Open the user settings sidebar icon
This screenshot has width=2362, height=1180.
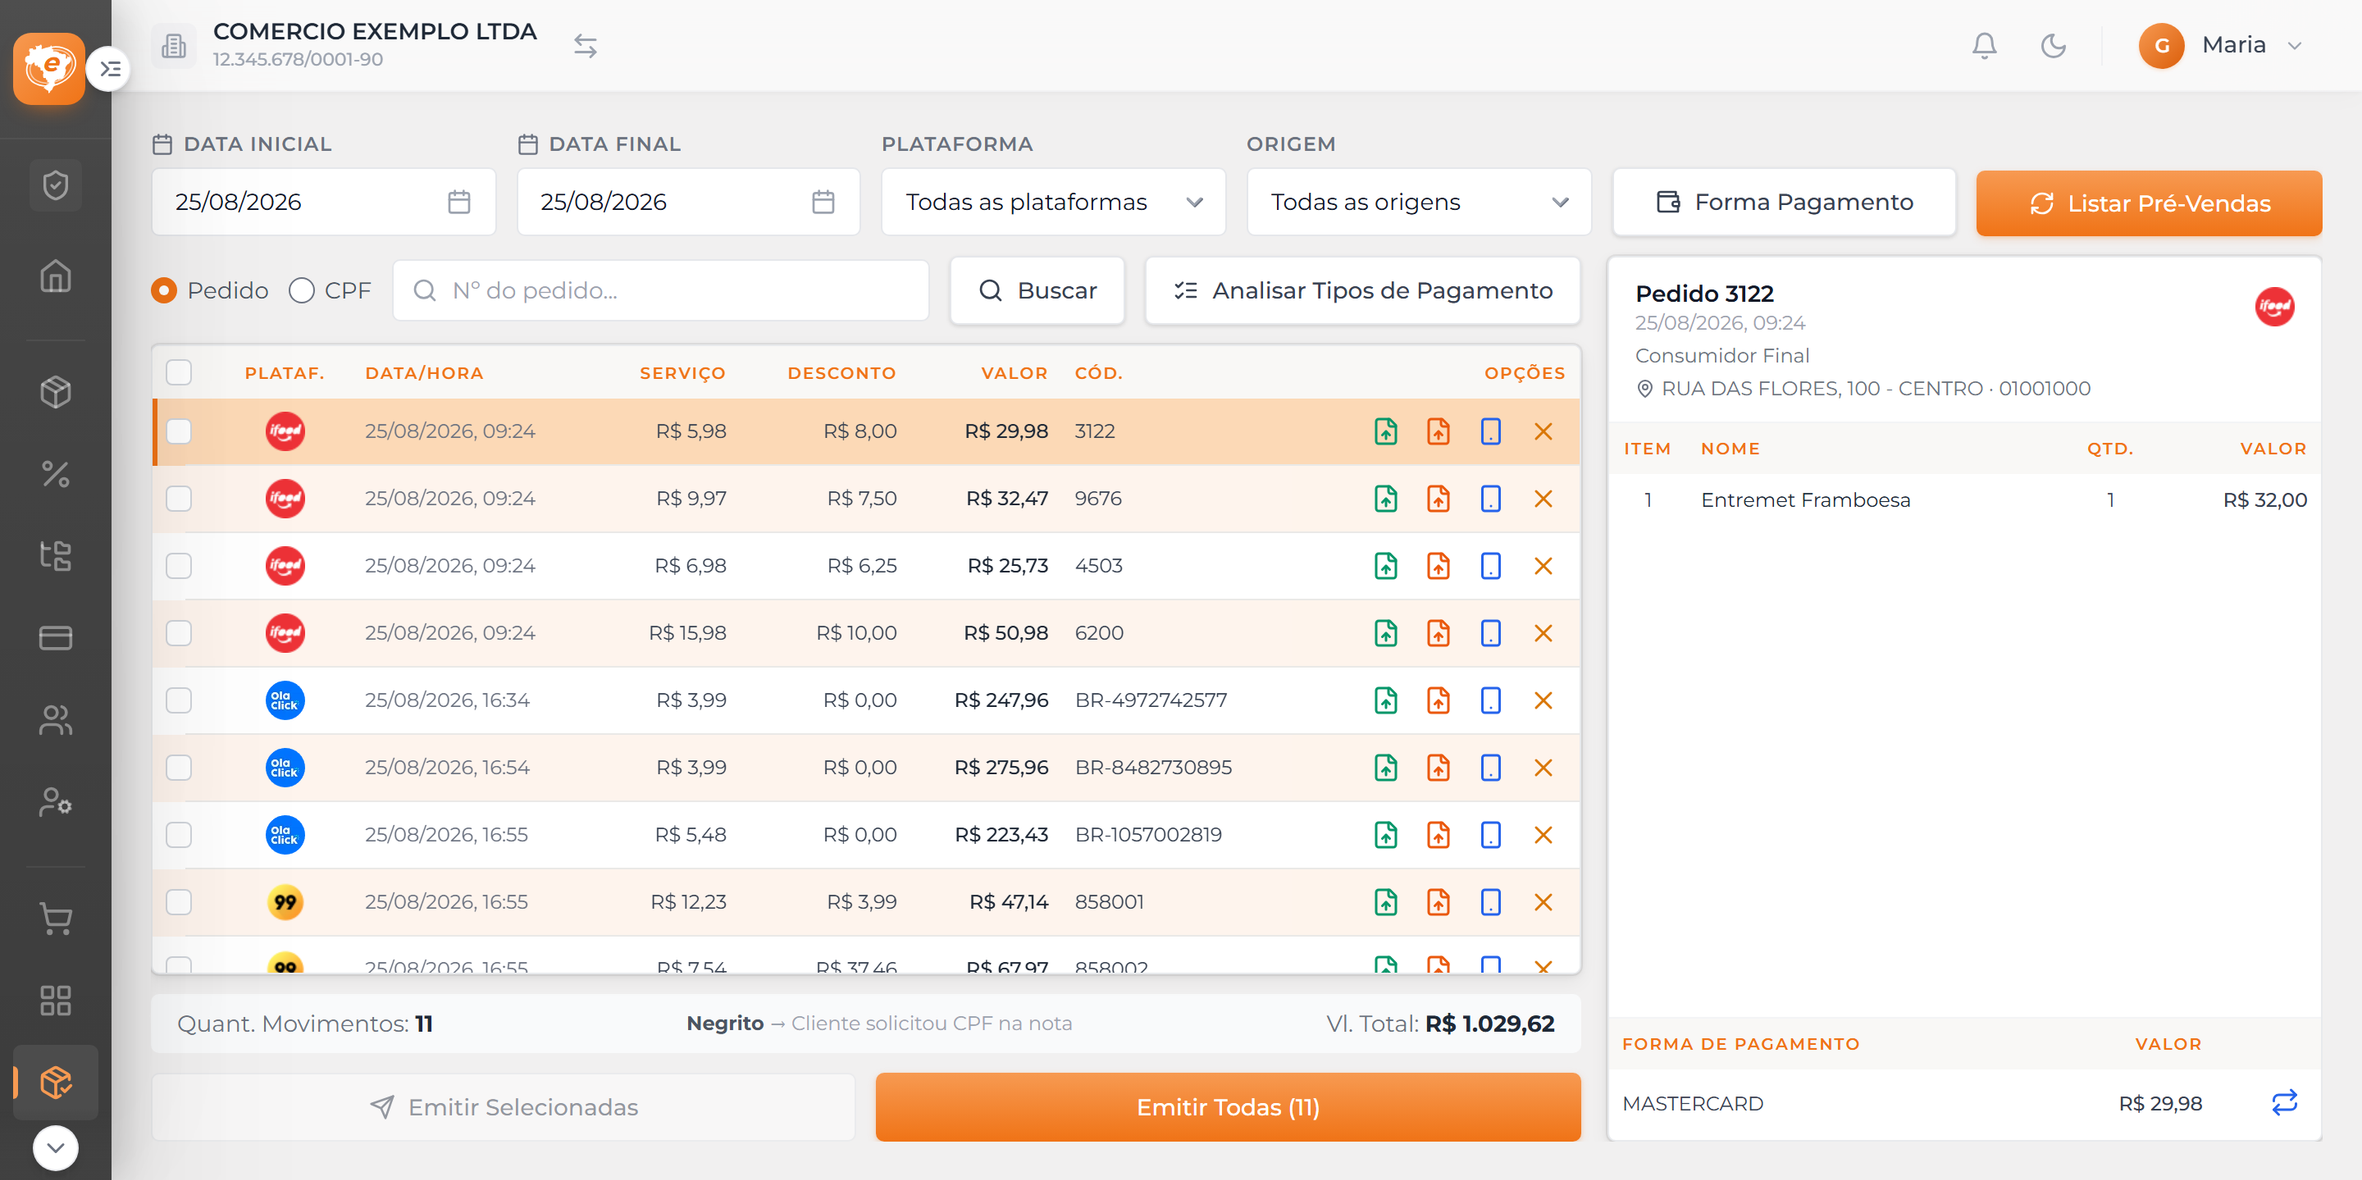click(55, 802)
